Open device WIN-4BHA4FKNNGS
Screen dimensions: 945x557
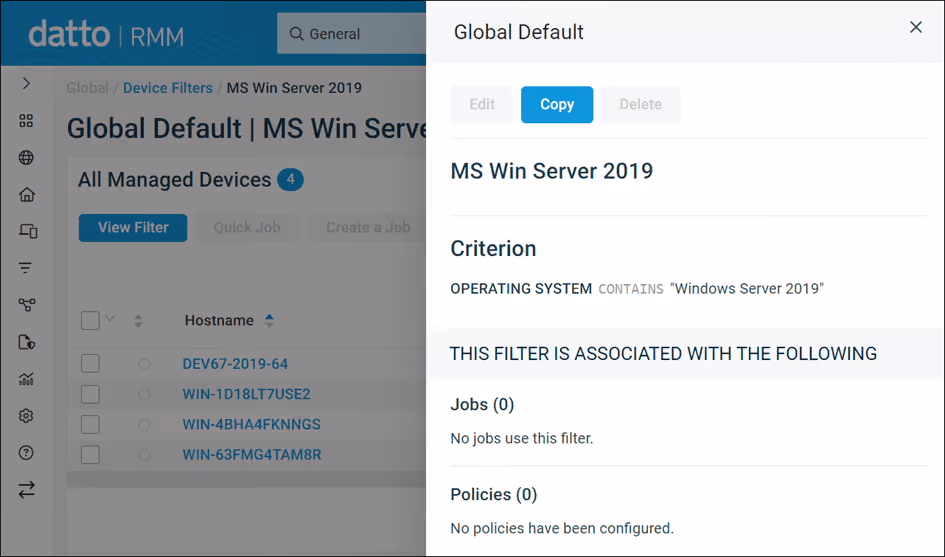pos(251,424)
